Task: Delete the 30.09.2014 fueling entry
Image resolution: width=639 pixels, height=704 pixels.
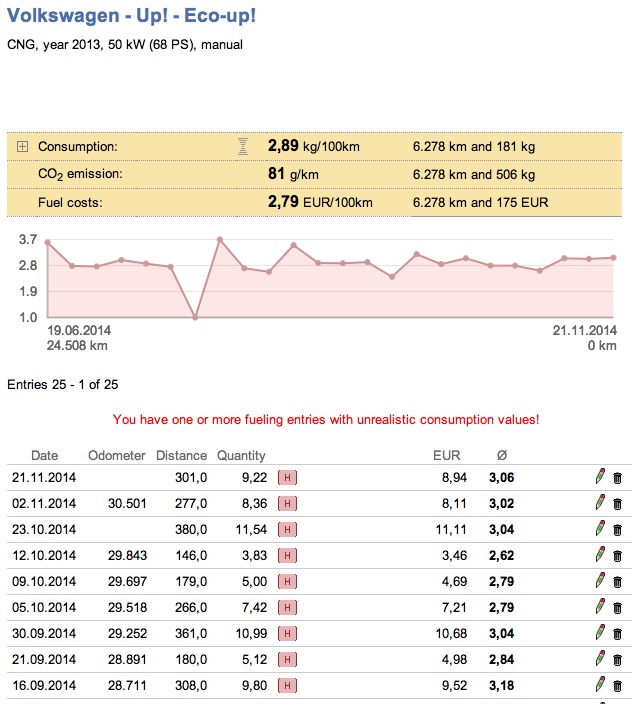Action: tap(617, 634)
